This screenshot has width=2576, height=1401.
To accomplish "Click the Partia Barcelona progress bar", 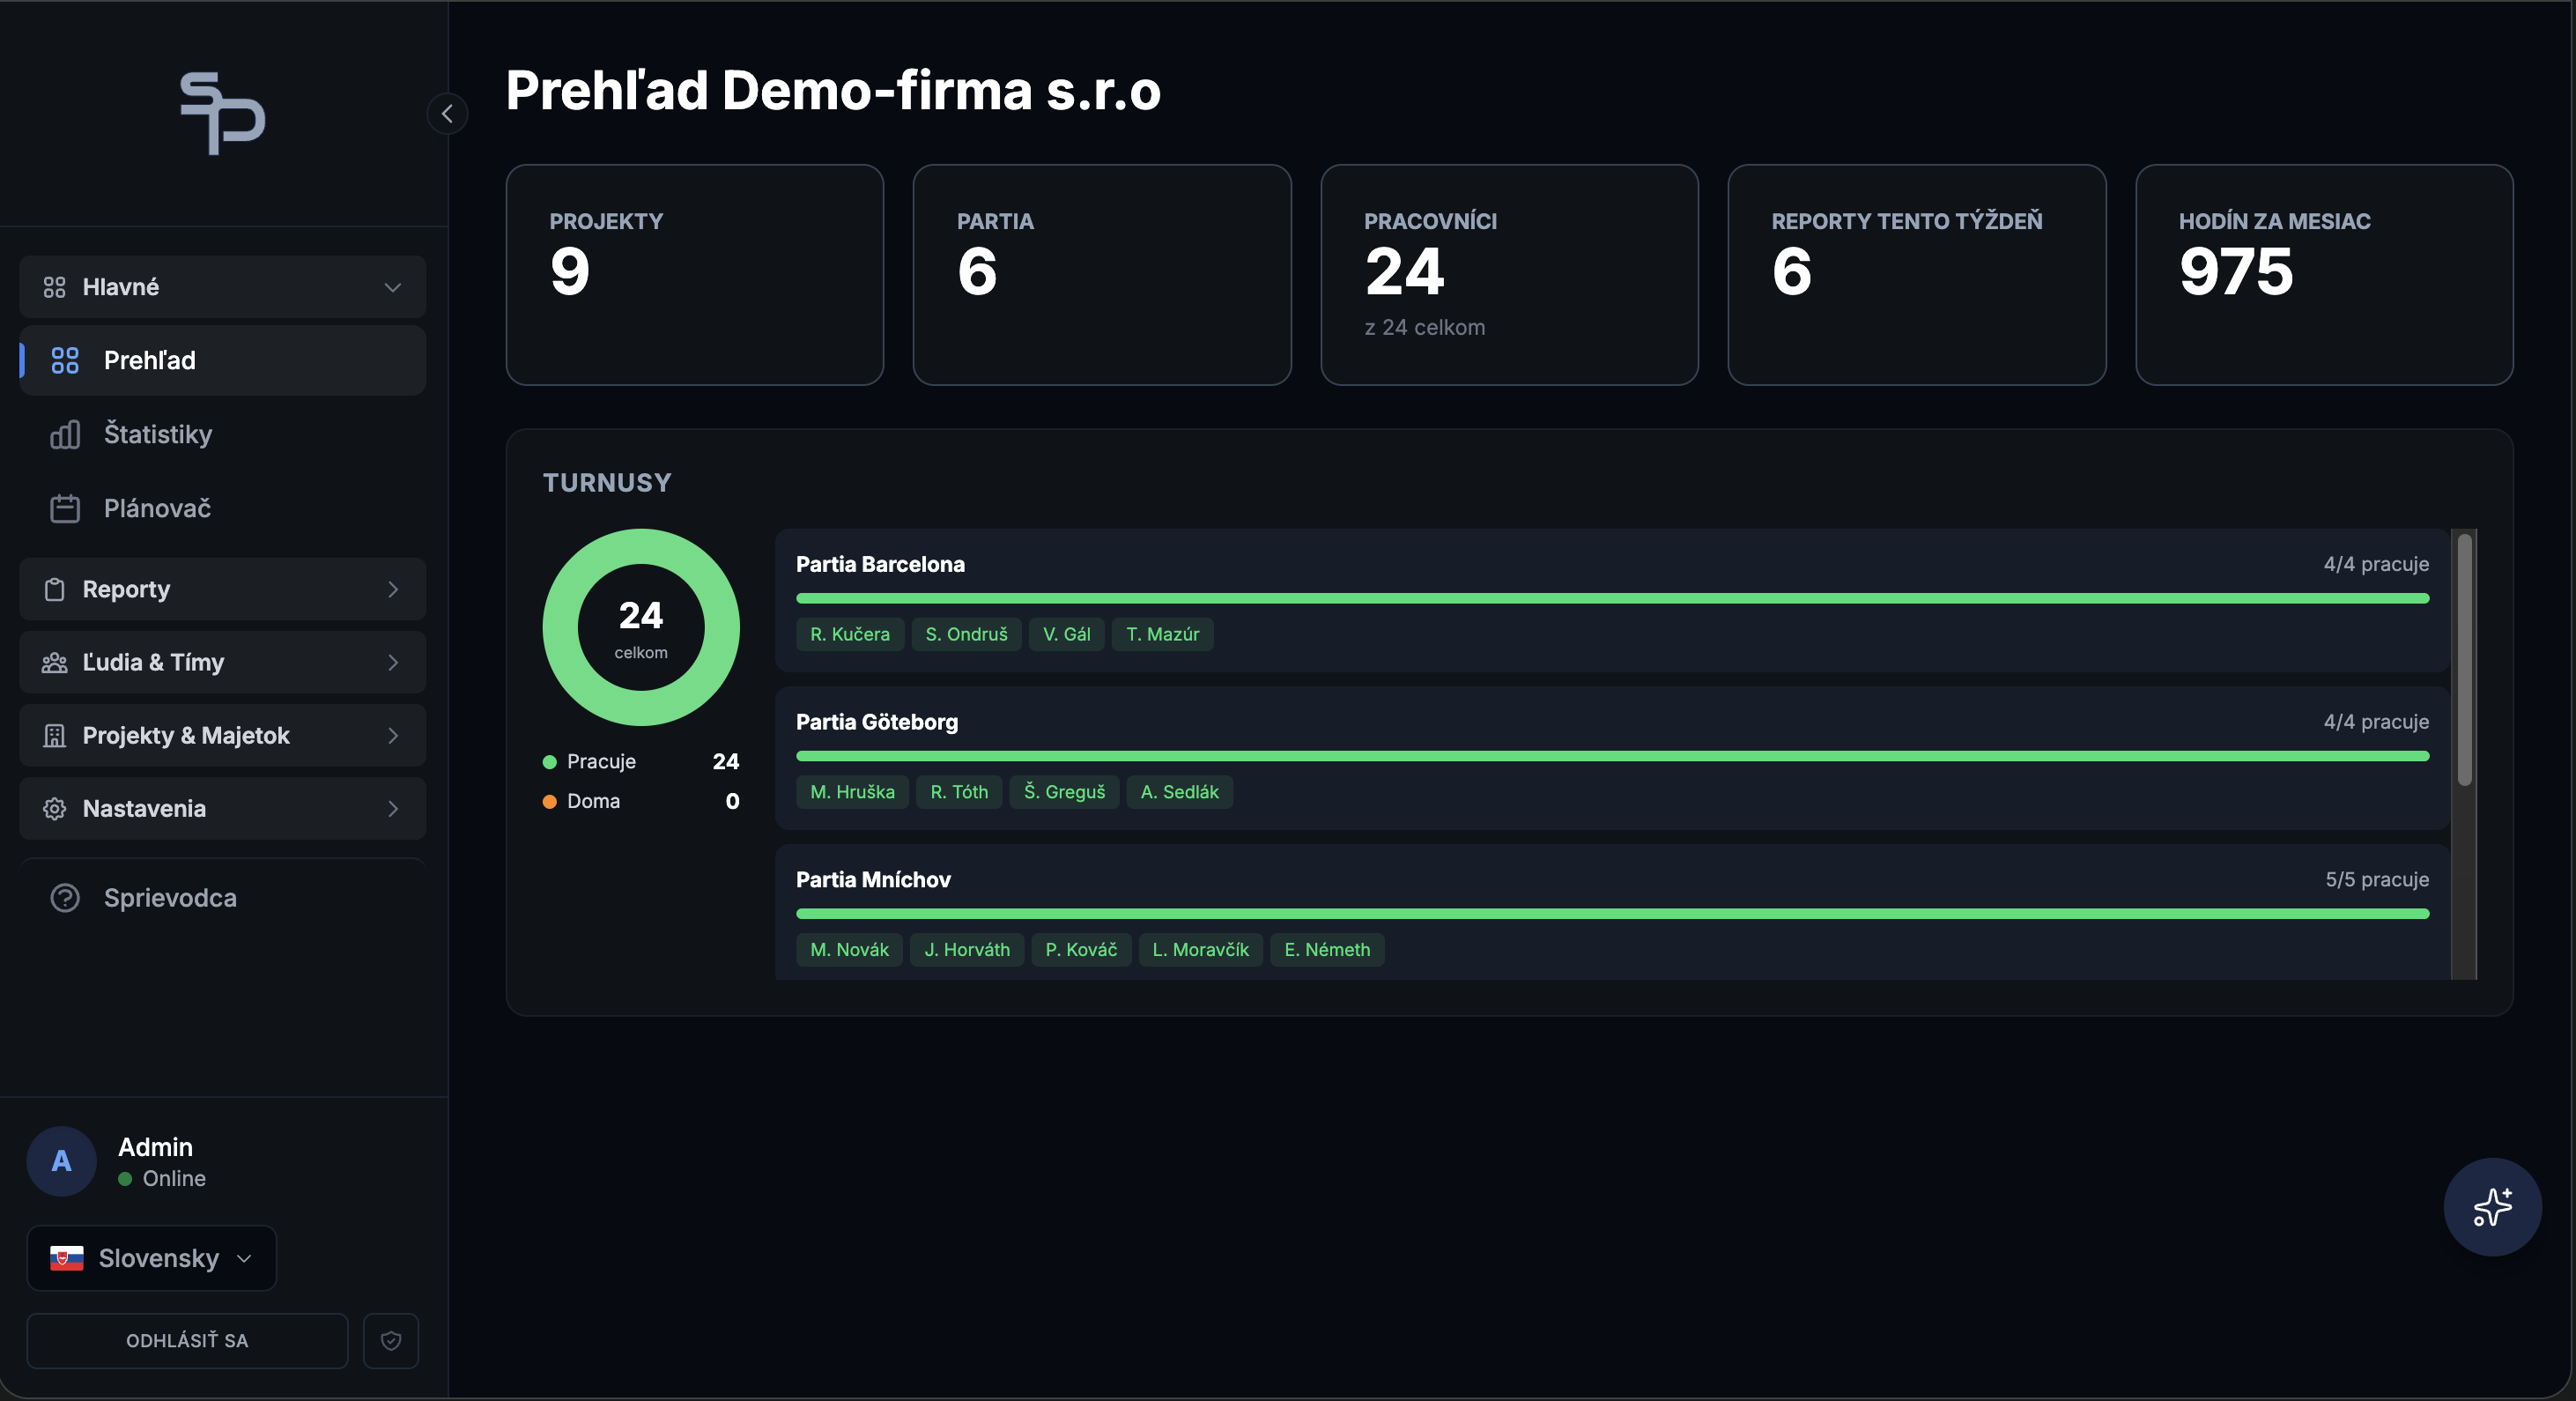I will tap(1612, 598).
